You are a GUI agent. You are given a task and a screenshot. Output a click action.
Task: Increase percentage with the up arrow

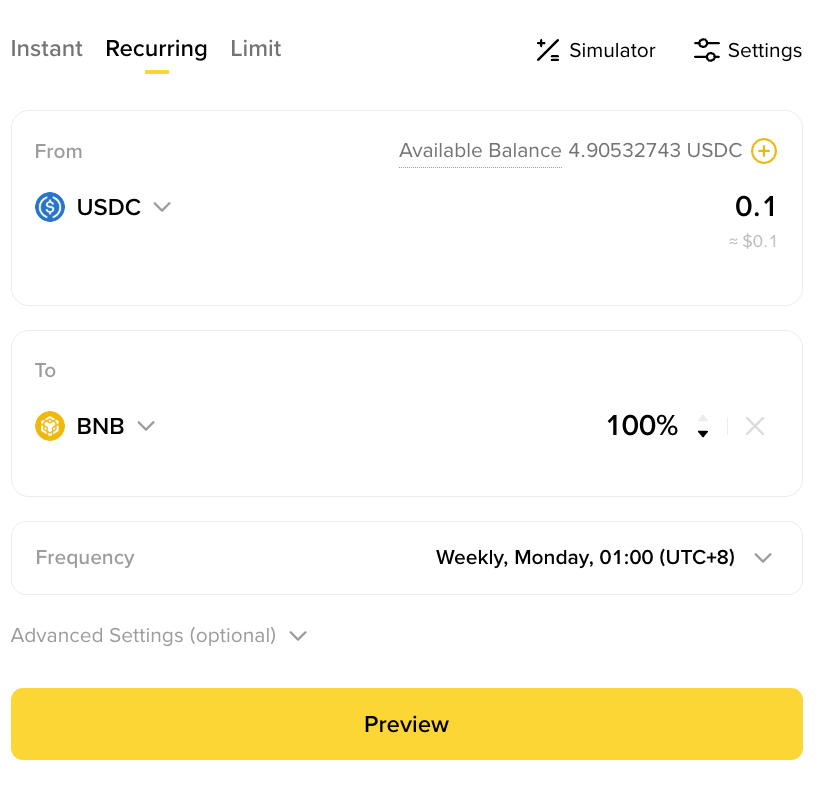[703, 418]
